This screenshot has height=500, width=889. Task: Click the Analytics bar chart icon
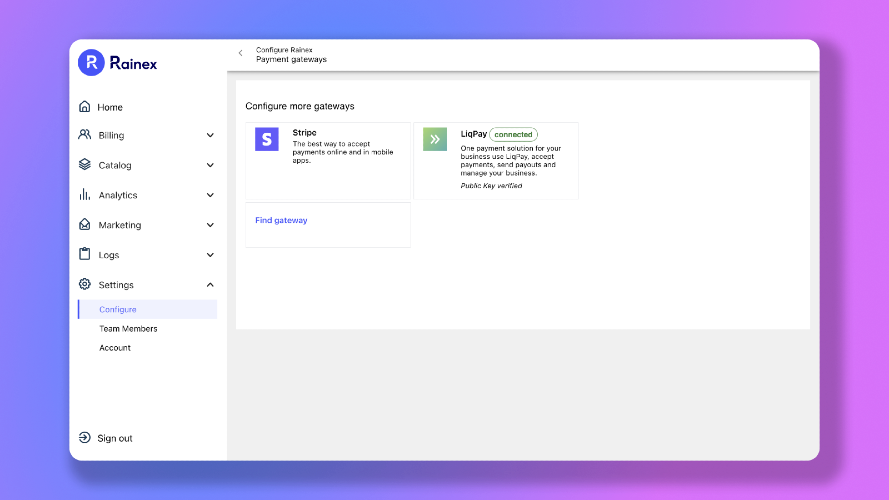[x=84, y=194]
